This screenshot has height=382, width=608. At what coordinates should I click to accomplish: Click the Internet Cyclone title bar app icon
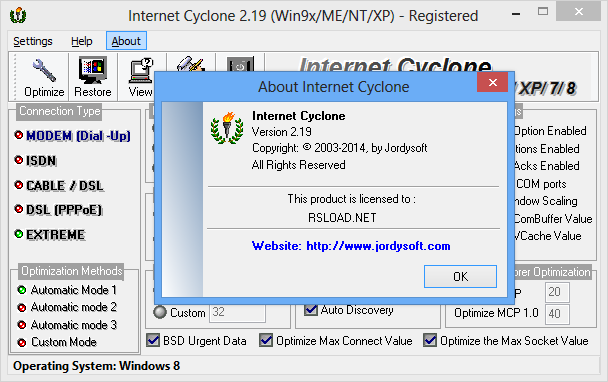tap(18, 16)
